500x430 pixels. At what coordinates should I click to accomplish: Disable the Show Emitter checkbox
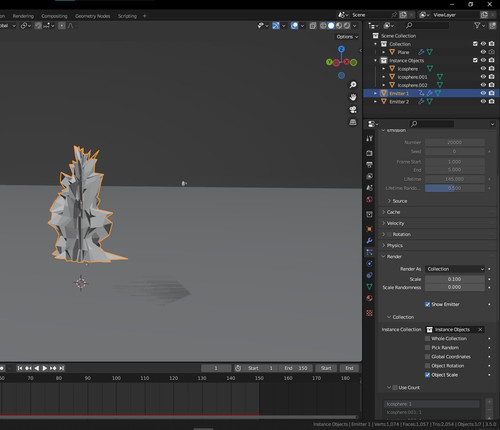(427, 304)
